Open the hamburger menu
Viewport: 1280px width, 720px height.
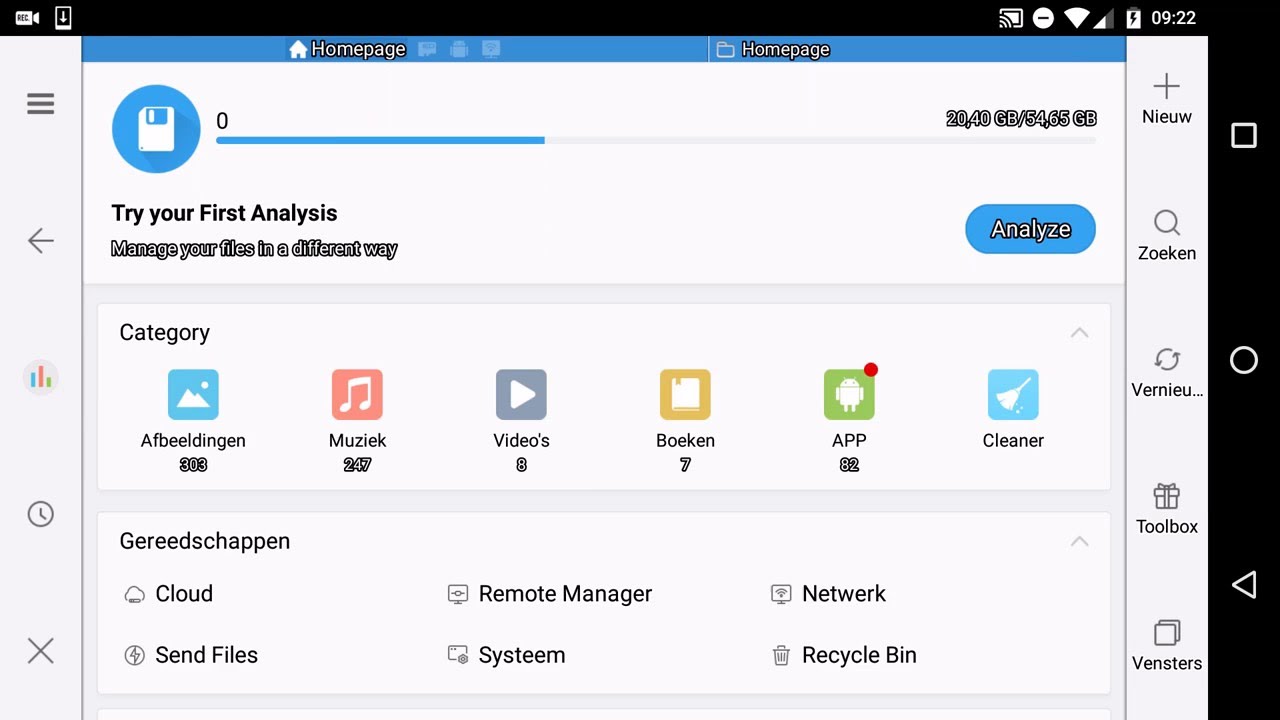pos(40,104)
